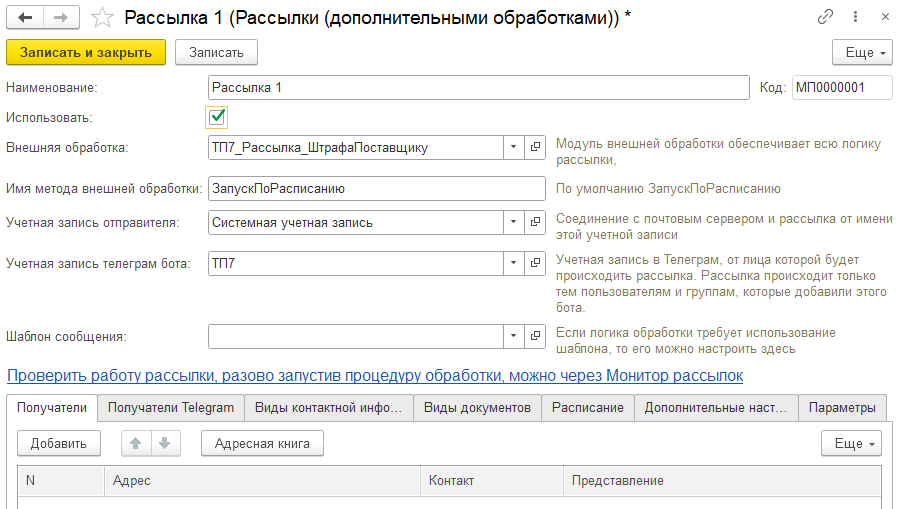Switch to the Получатели Telegram tab
Viewport: 899px width, 509px height.
click(170, 407)
